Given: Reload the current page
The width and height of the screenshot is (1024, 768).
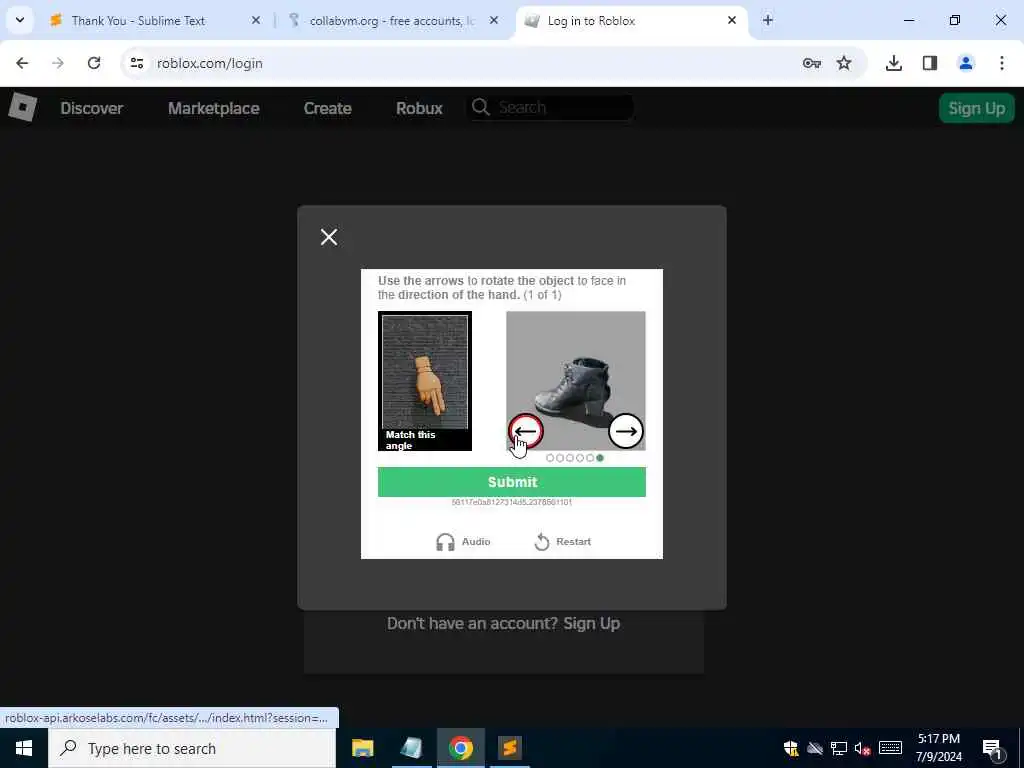Looking at the screenshot, I should coord(94,63).
